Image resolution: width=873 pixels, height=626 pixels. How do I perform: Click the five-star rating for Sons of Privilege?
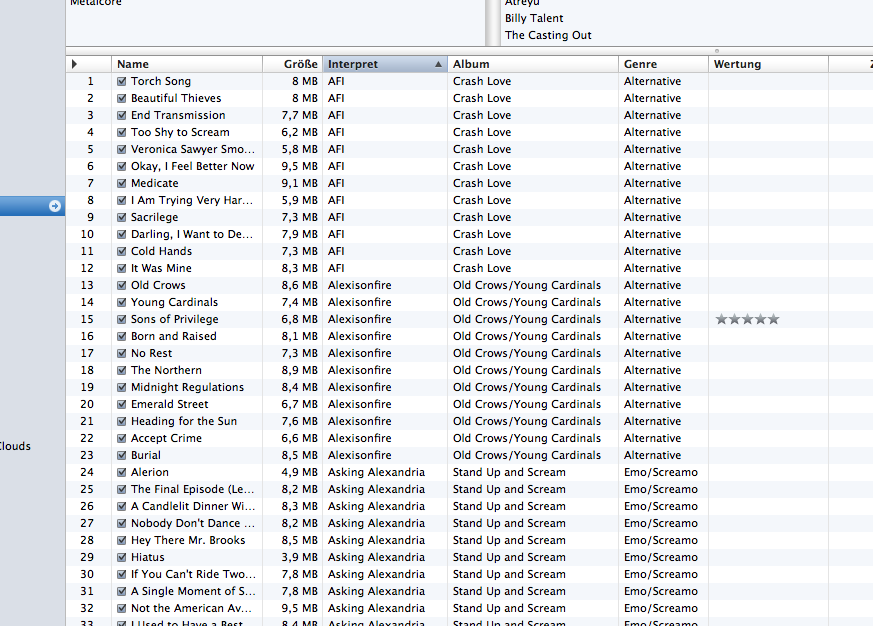(747, 319)
